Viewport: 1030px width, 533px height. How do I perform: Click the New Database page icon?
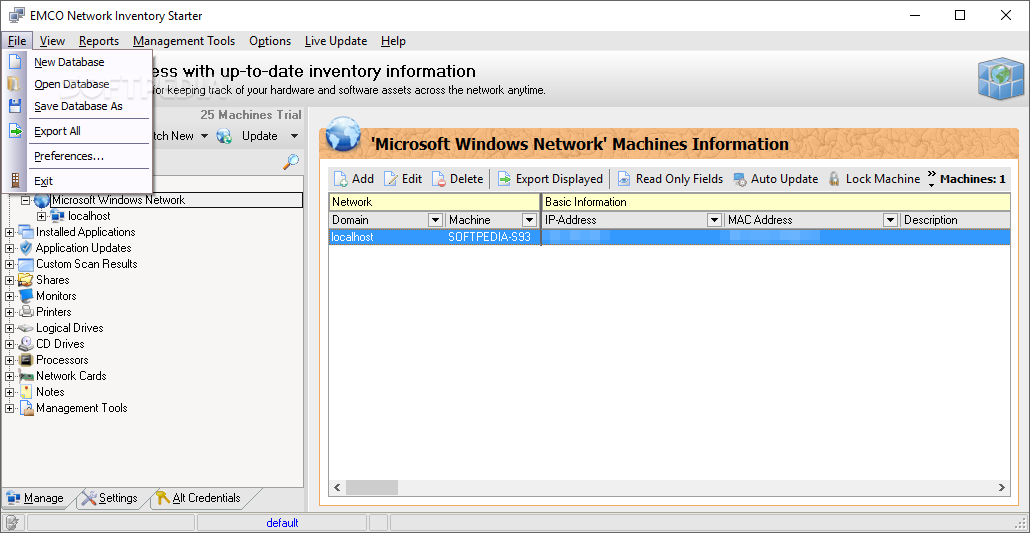pyautogui.click(x=14, y=62)
